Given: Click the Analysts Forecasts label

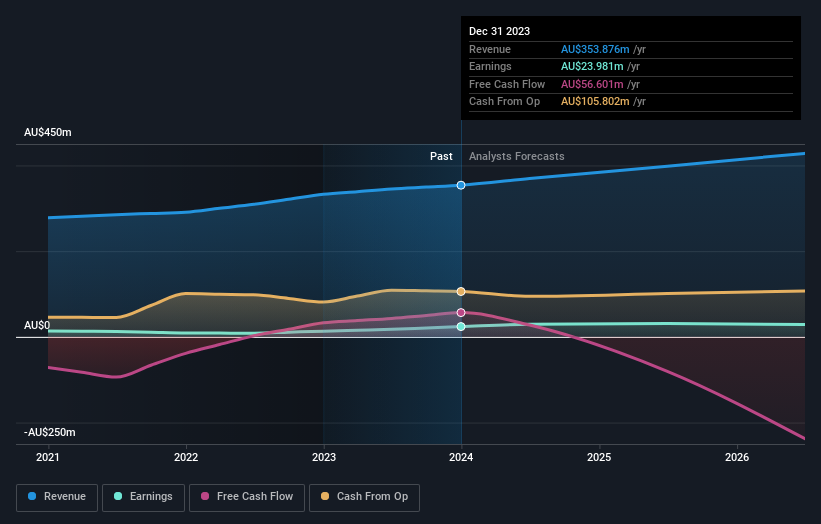Looking at the screenshot, I should click(517, 156).
